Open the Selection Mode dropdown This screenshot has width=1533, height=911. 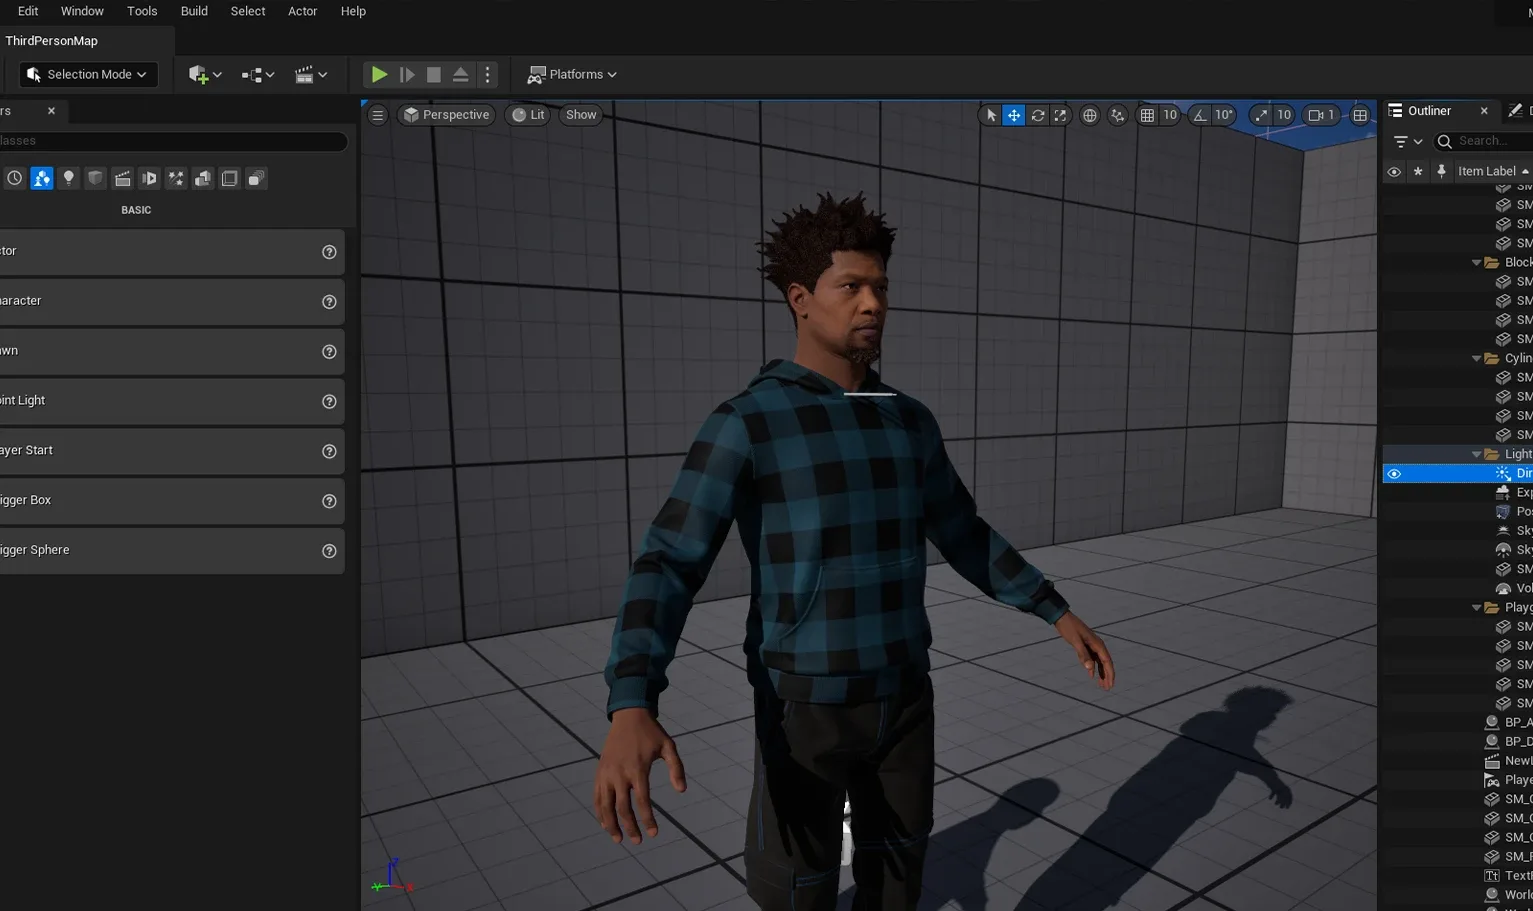tap(88, 74)
